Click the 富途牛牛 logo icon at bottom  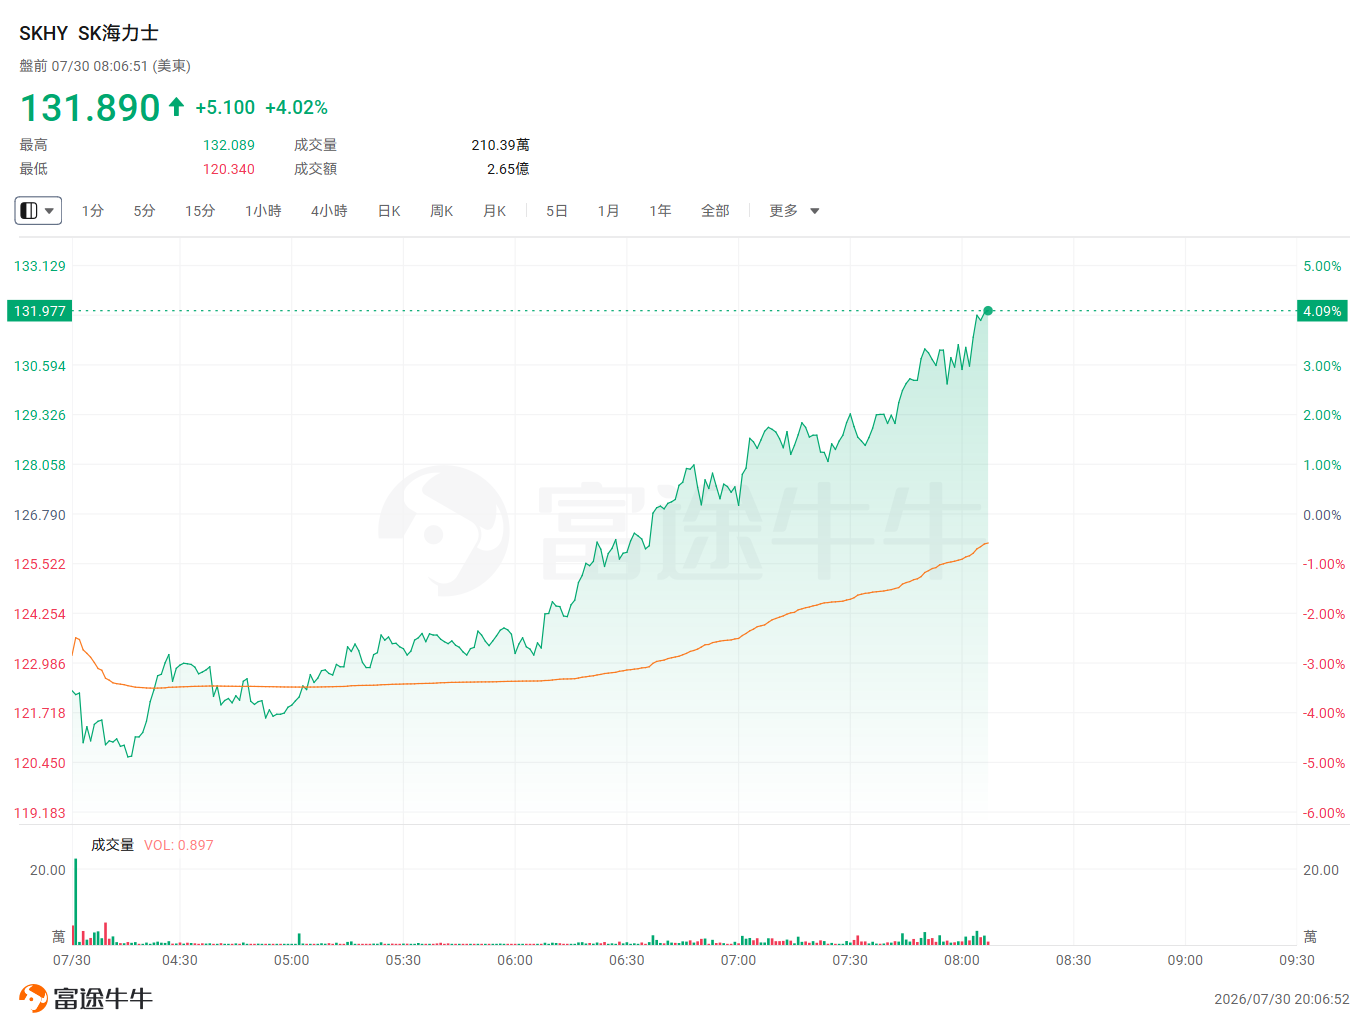click(x=33, y=998)
